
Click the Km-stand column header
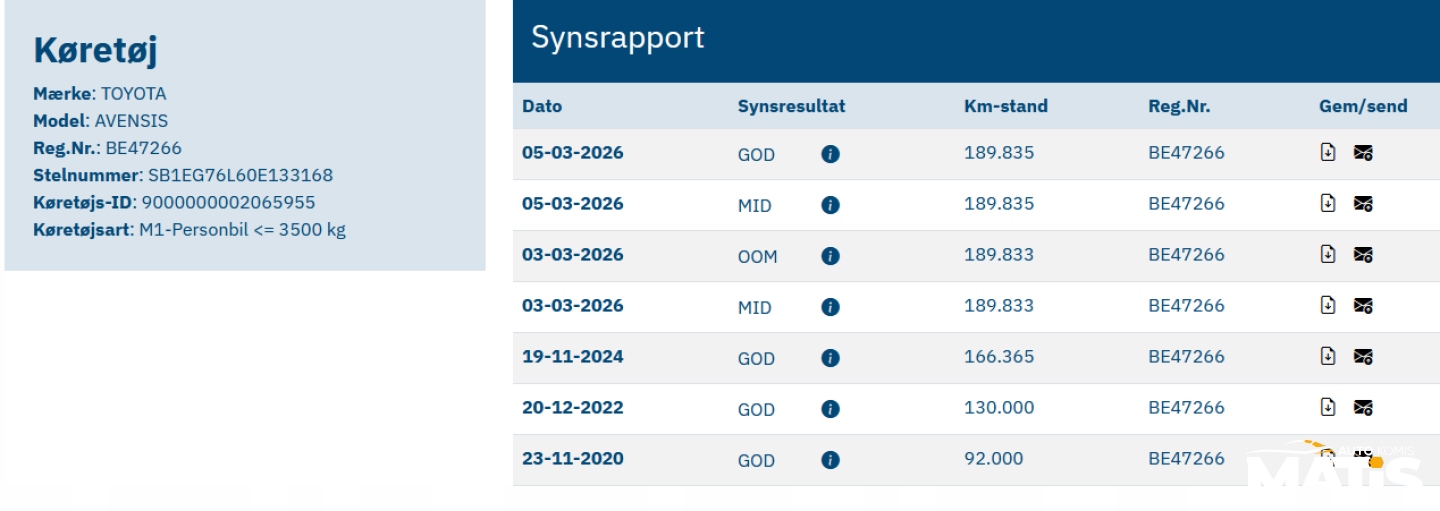click(1005, 106)
